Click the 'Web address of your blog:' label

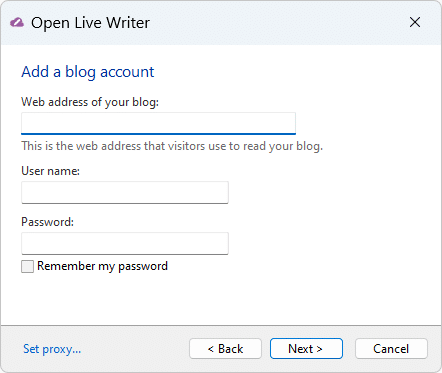pyautogui.click(x=90, y=102)
